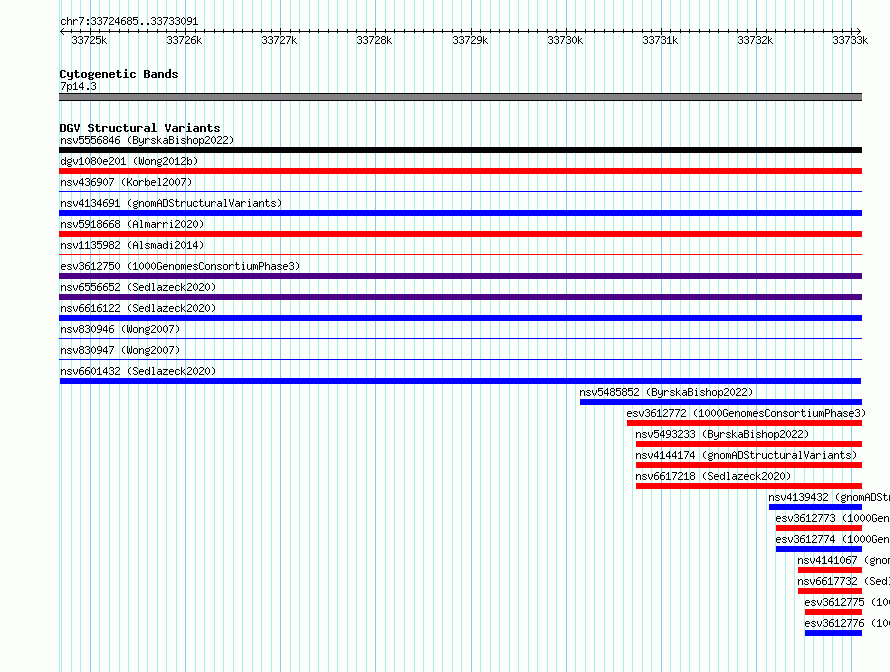This screenshot has height=672, width=890.
Task: Select the blue nsv4134691 variant bar
Action: click(460, 213)
